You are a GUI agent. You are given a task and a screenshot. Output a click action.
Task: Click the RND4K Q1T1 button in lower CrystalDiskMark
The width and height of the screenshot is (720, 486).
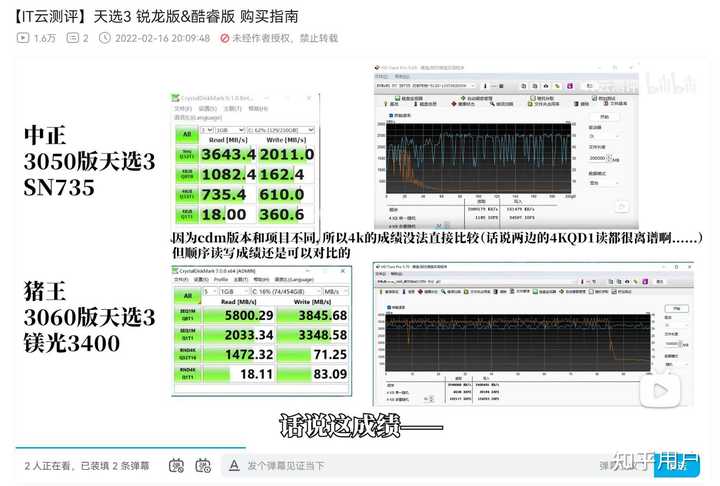[187, 373]
